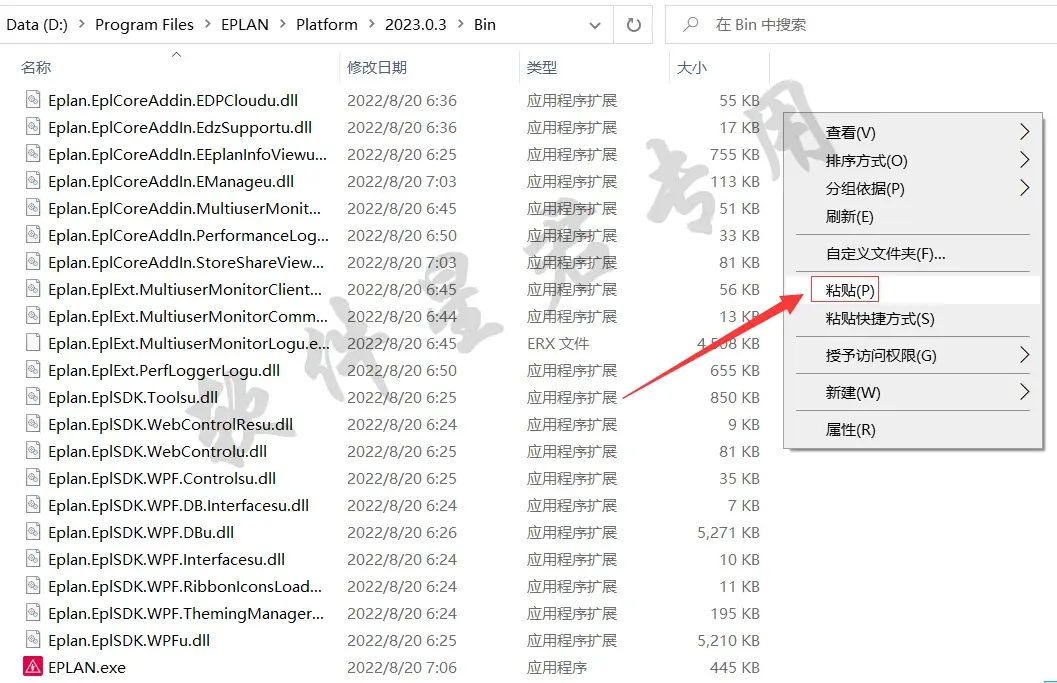Viewport: 1057px width, 683px height.
Task: Click the 在 Bin 中搜索 search field
Action: point(861,25)
